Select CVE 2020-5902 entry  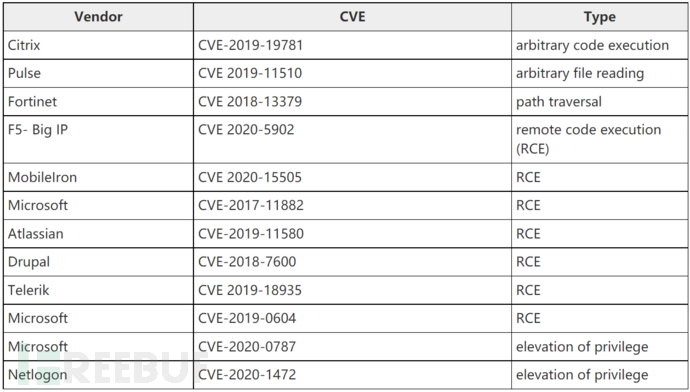click(246, 130)
